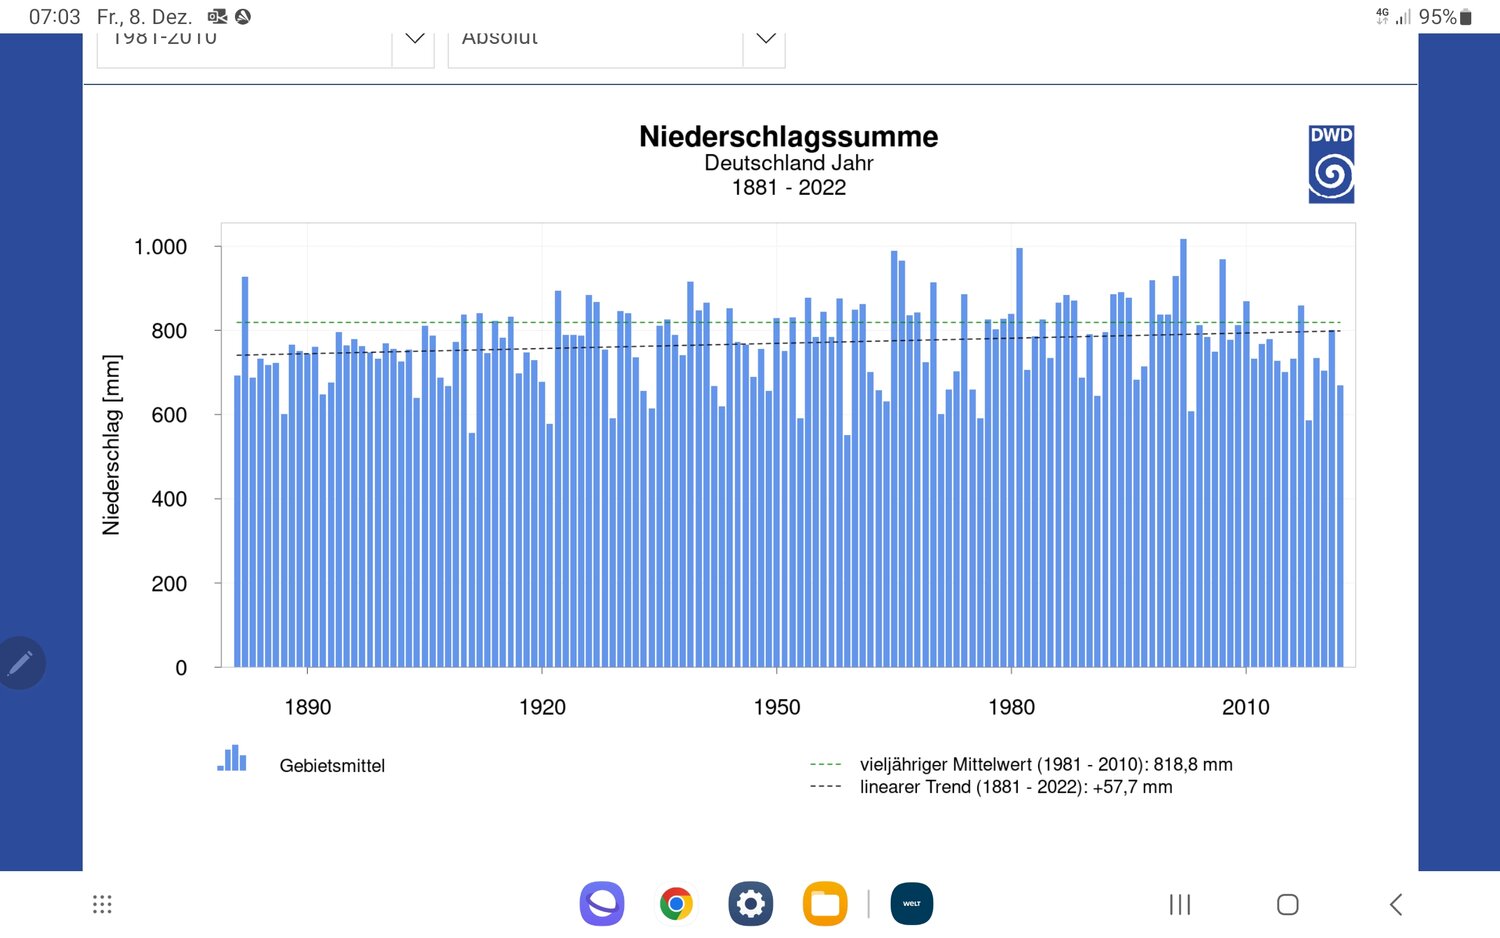Open the yellow My Files folder app
Viewport: 1500px width, 938px height.
click(x=825, y=904)
